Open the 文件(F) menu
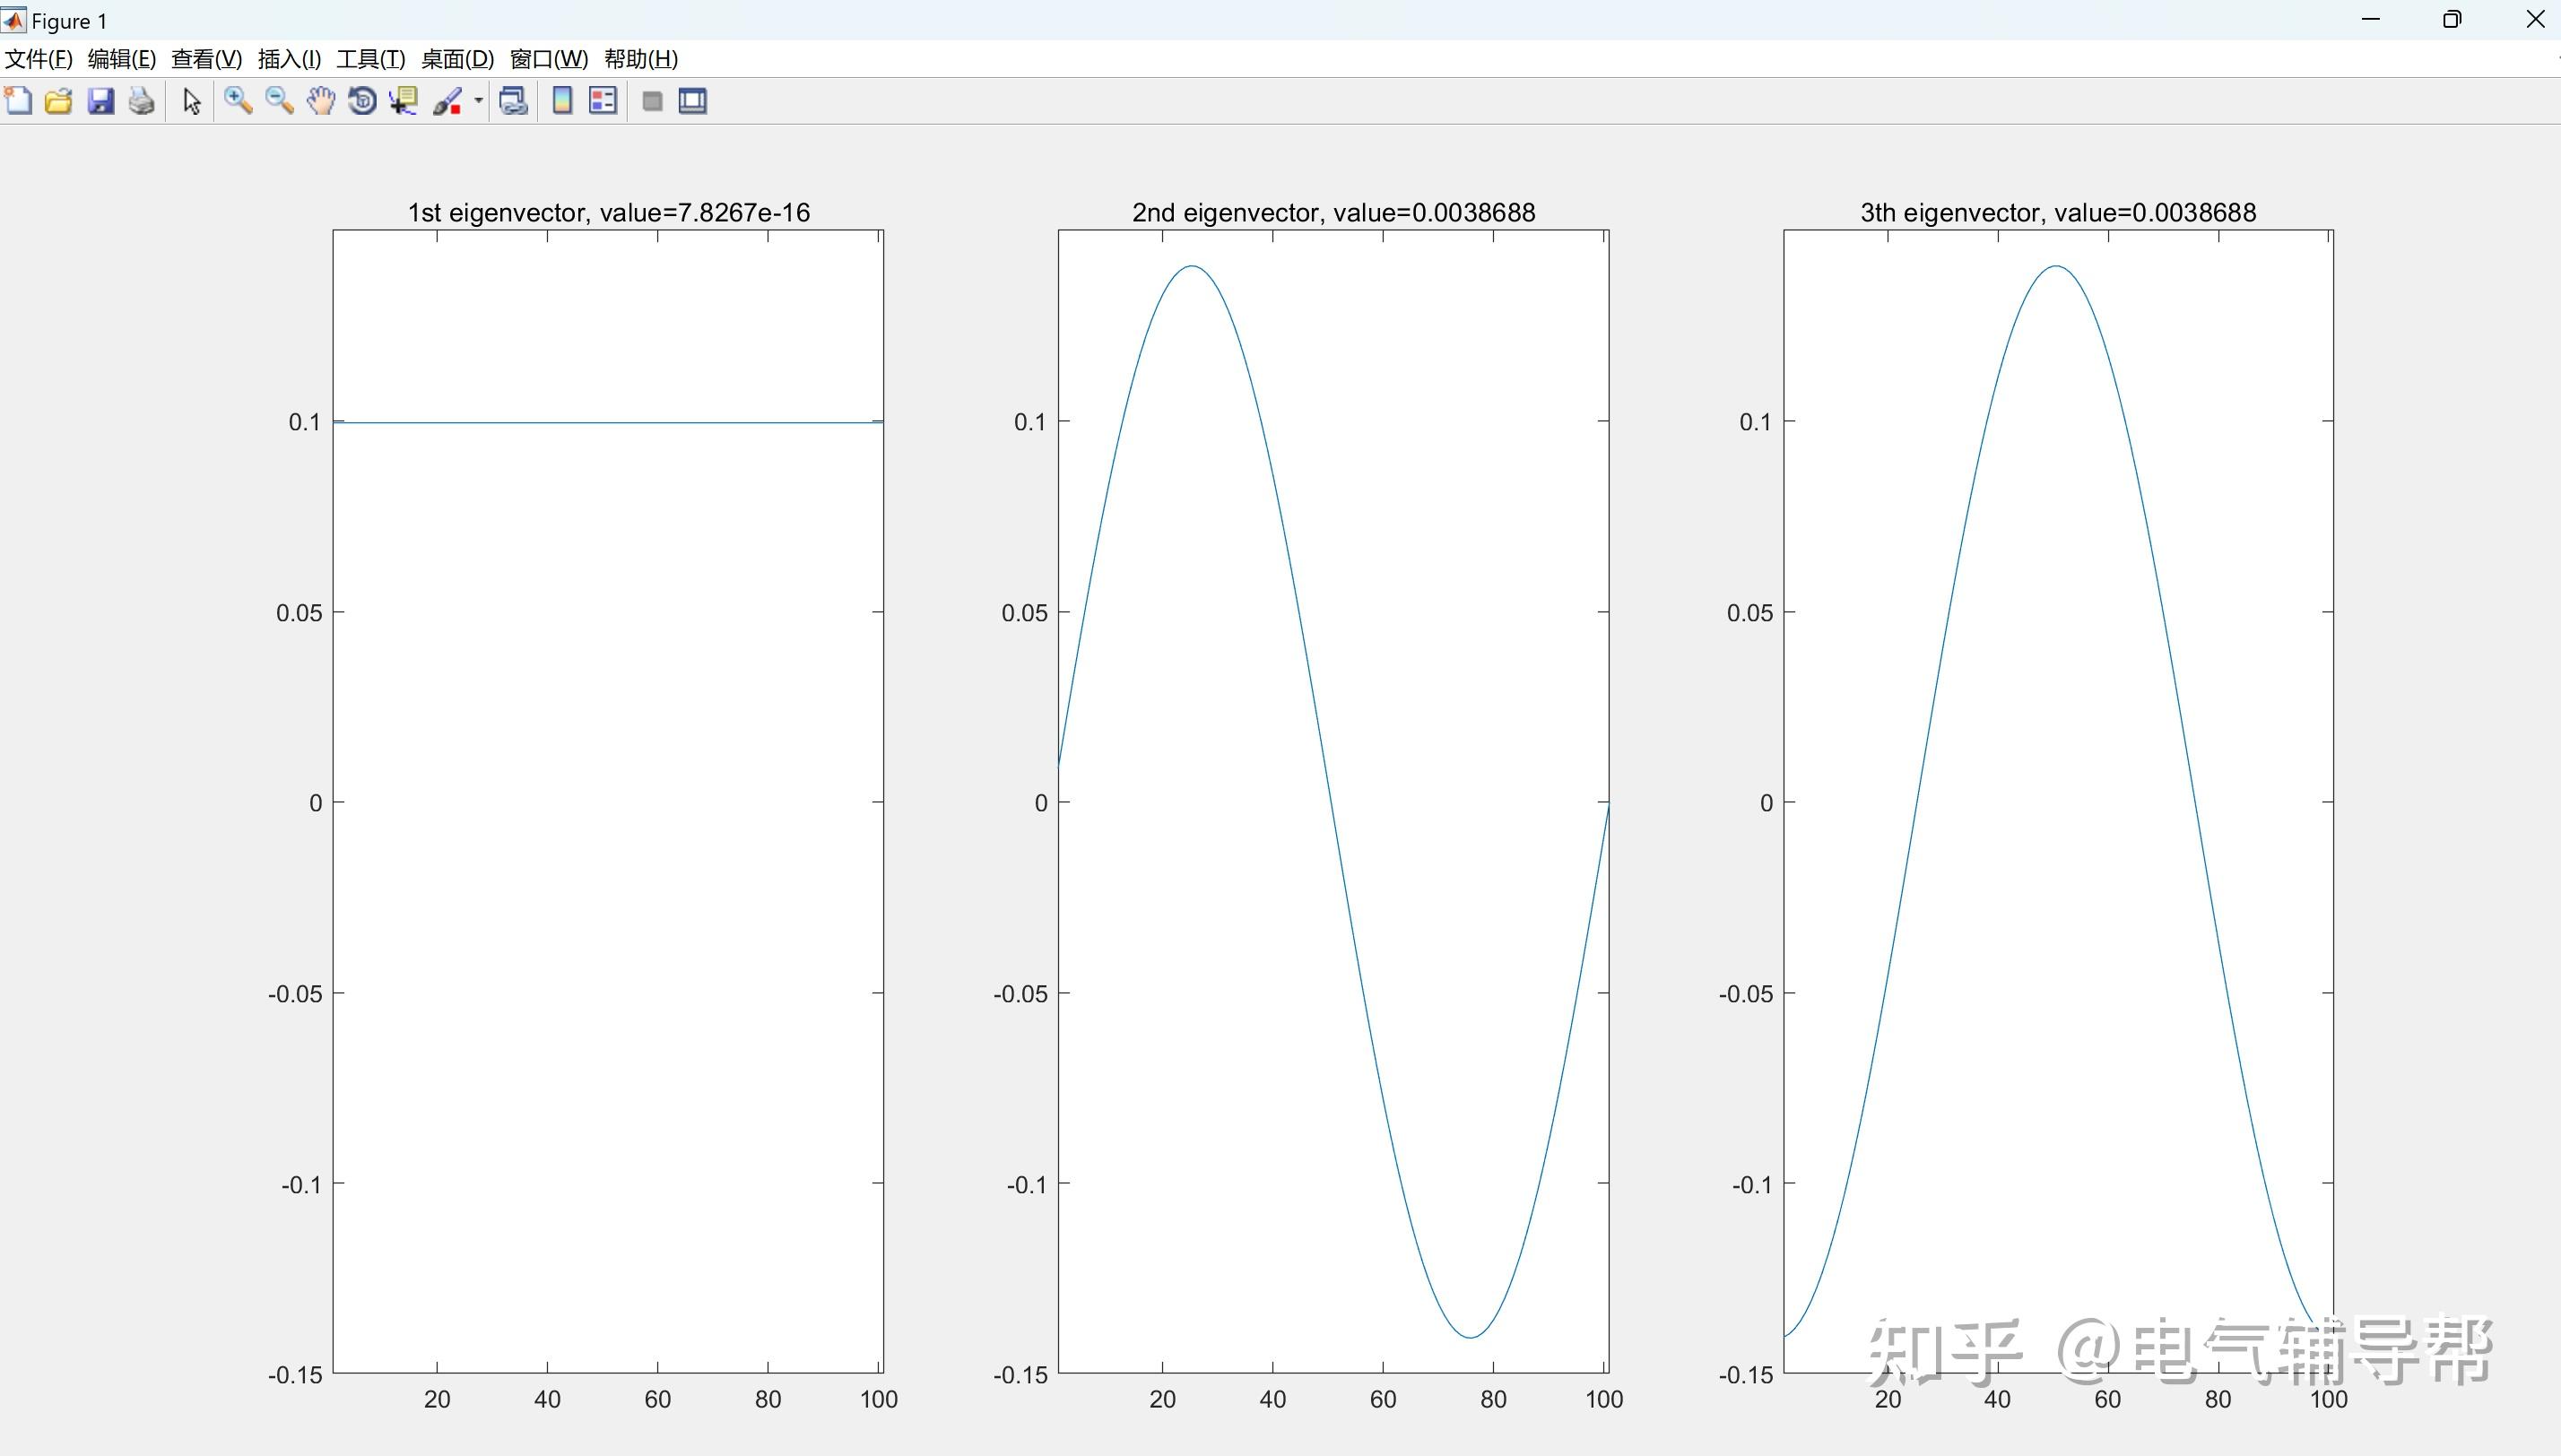 [39, 59]
